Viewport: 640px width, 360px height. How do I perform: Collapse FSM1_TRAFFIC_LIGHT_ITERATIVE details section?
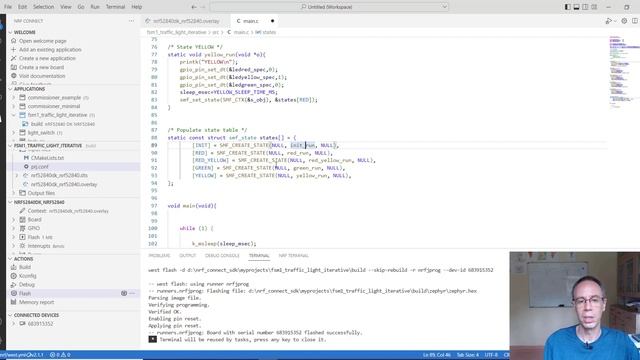coord(11,146)
